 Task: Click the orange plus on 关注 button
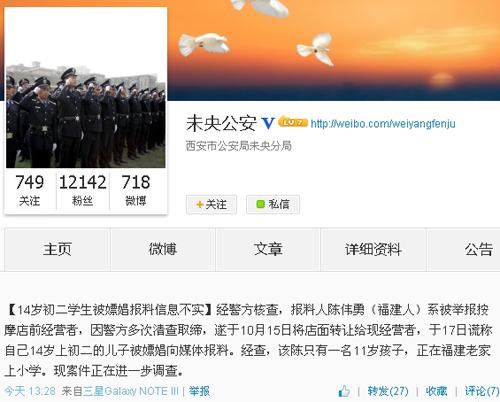click(200, 204)
